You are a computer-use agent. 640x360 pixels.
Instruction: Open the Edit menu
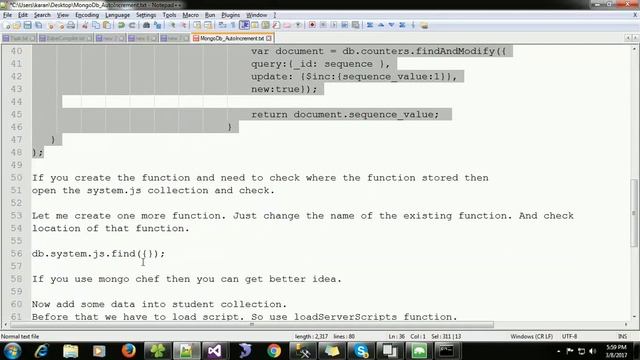(23, 15)
